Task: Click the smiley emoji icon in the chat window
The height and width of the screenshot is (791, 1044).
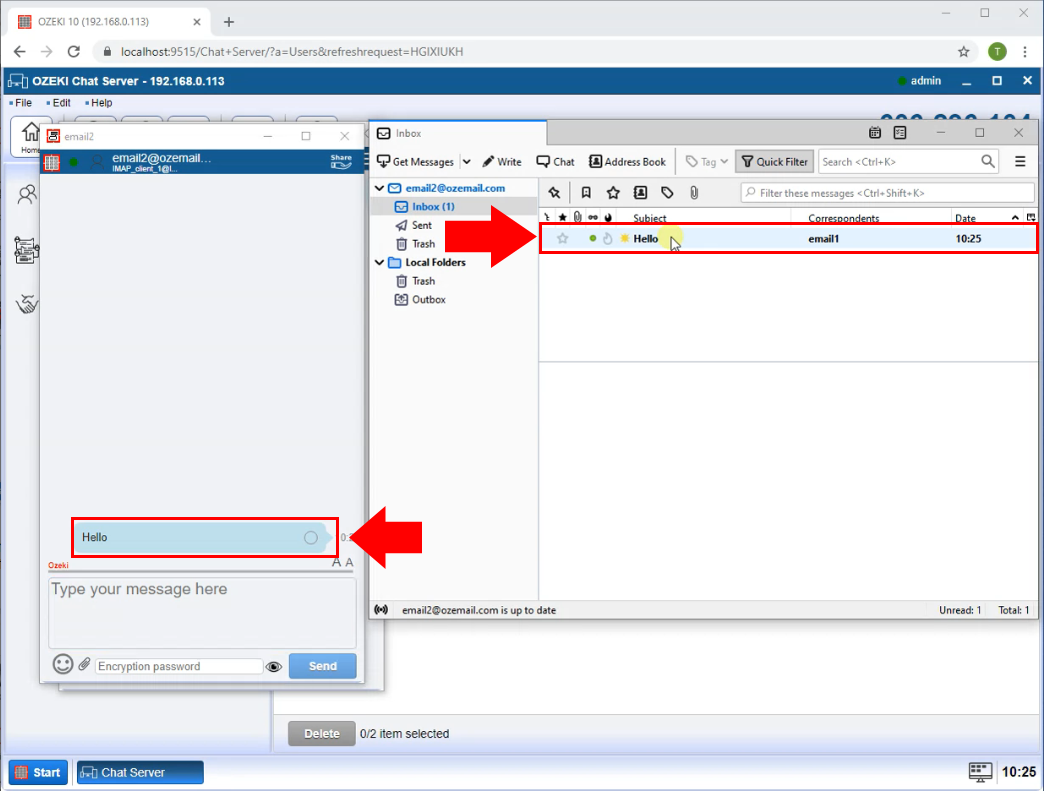Action: tap(62, 664)
